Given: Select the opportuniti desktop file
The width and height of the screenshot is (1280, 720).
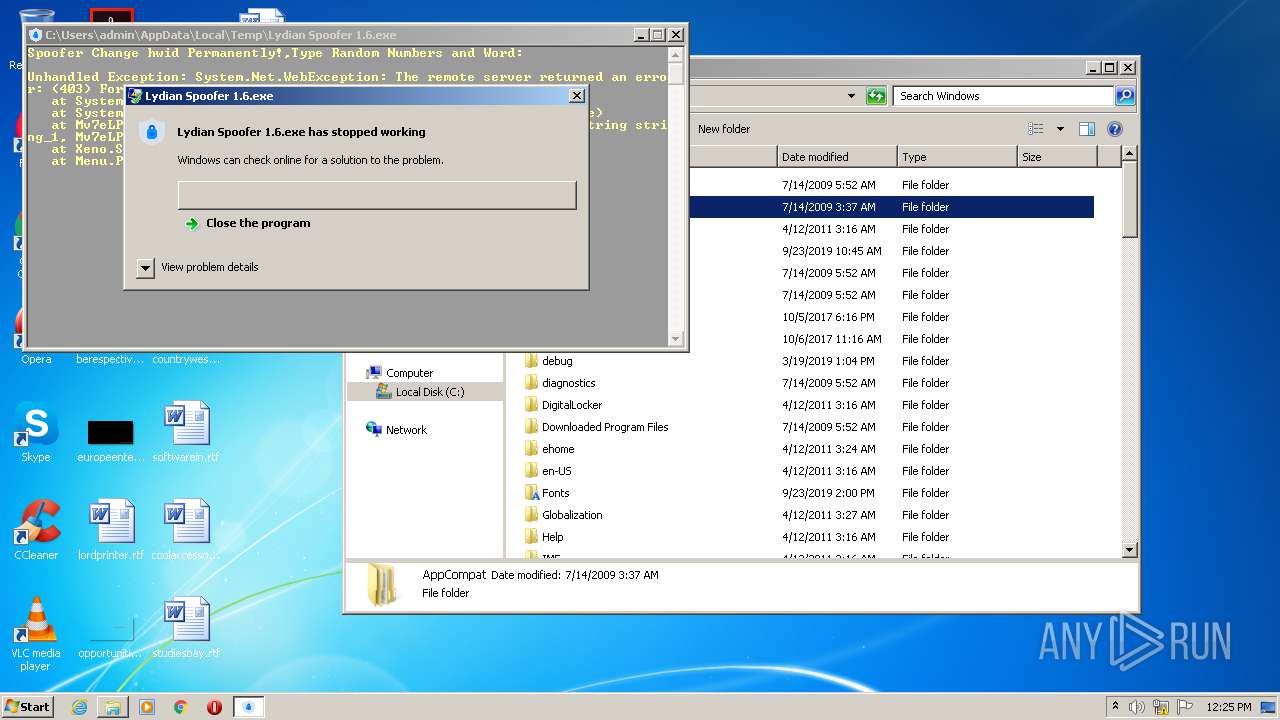Looking at the screenshot, I should click(111, 638).
